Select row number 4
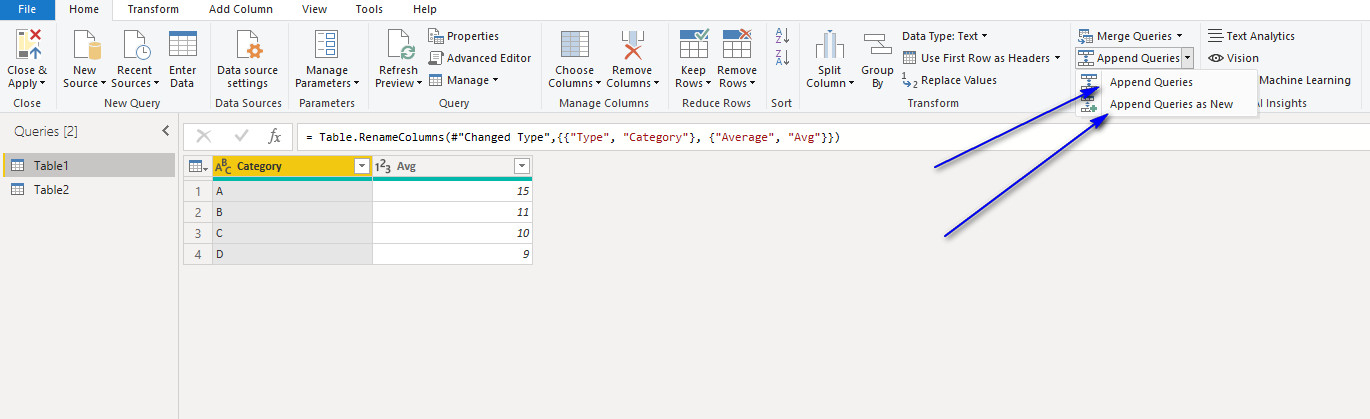Image resolution: width=1370 pixels, height=419 pixels. tap(198, 254)
